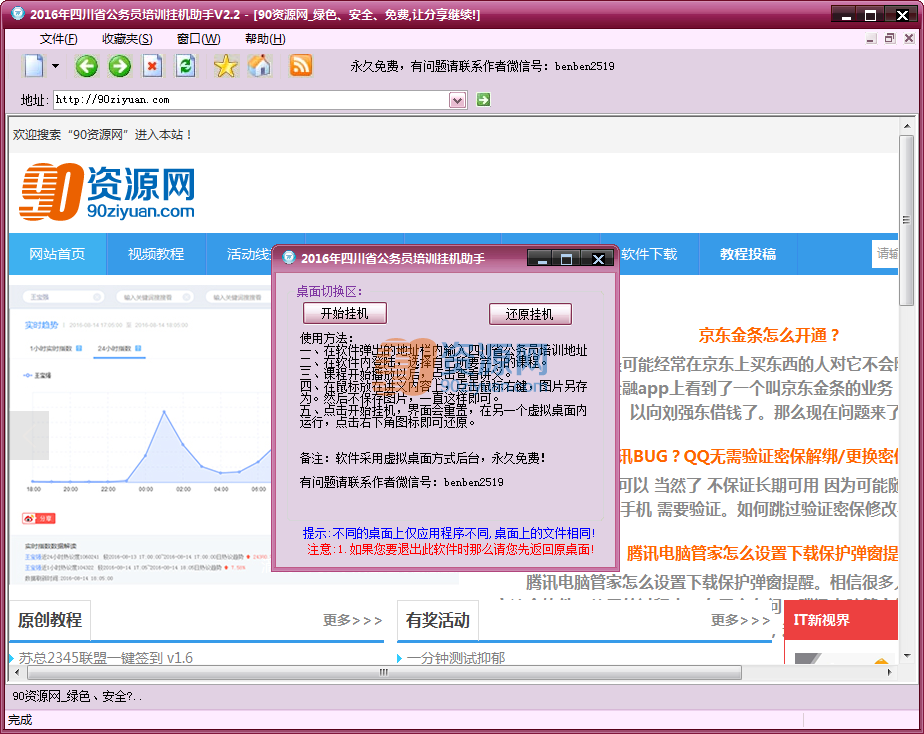Click the new page toolbar icon
Image resolution: width=924 pixels, height=734 pixels.
[34, 66]
